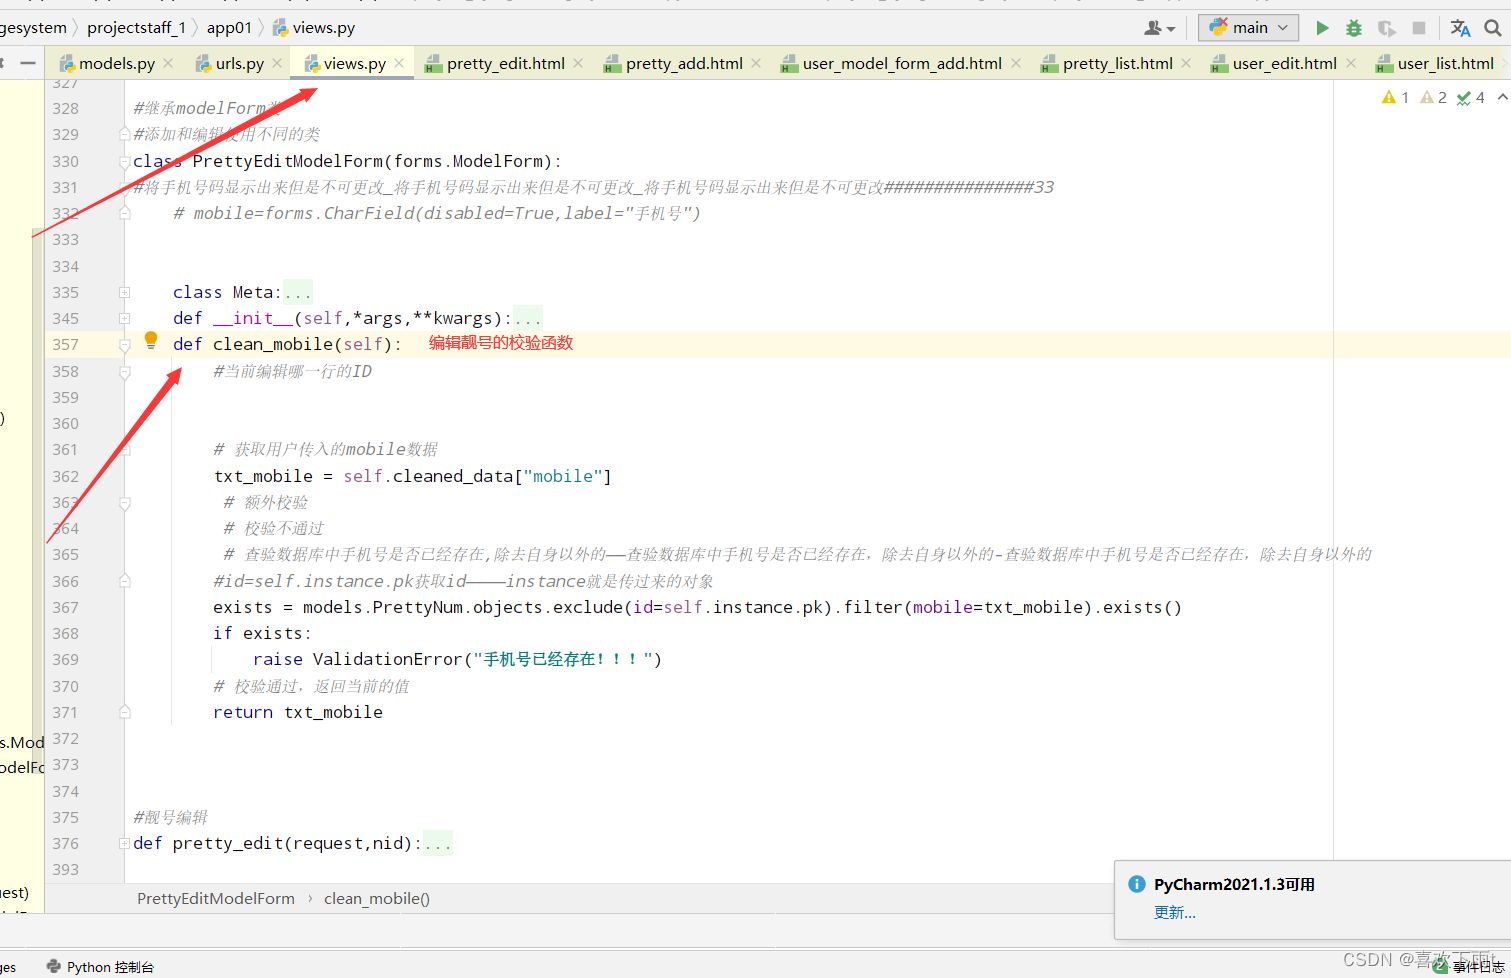Click line number 357 in the gutter
Viewport: 1511px width, 978px height.
(x=65, y=345)
